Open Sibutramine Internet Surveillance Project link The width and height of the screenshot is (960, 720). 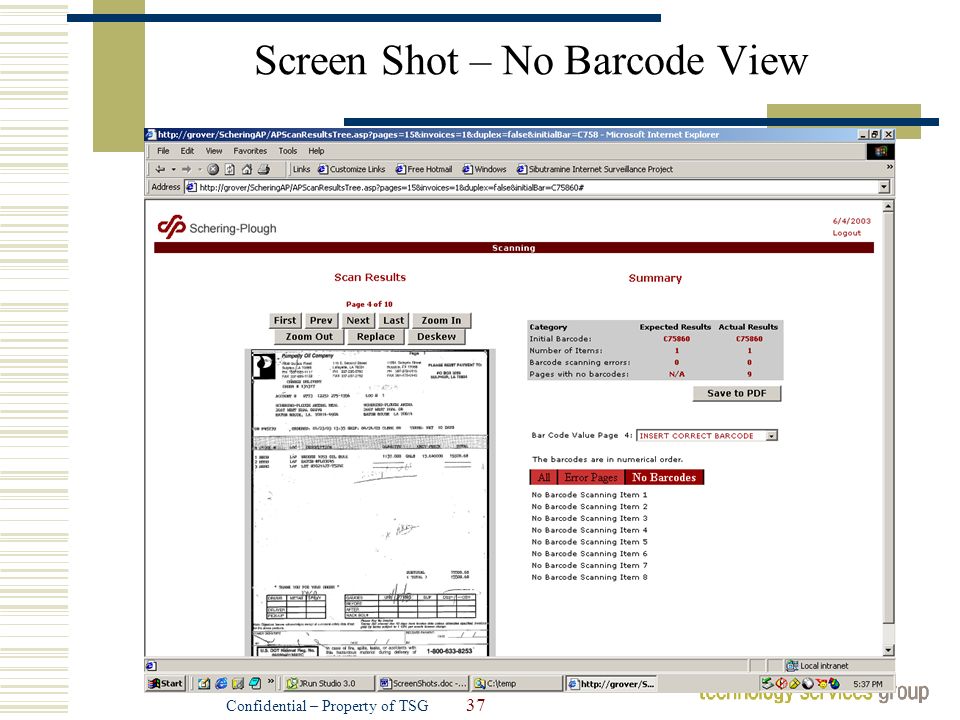[x=594, y=170]
